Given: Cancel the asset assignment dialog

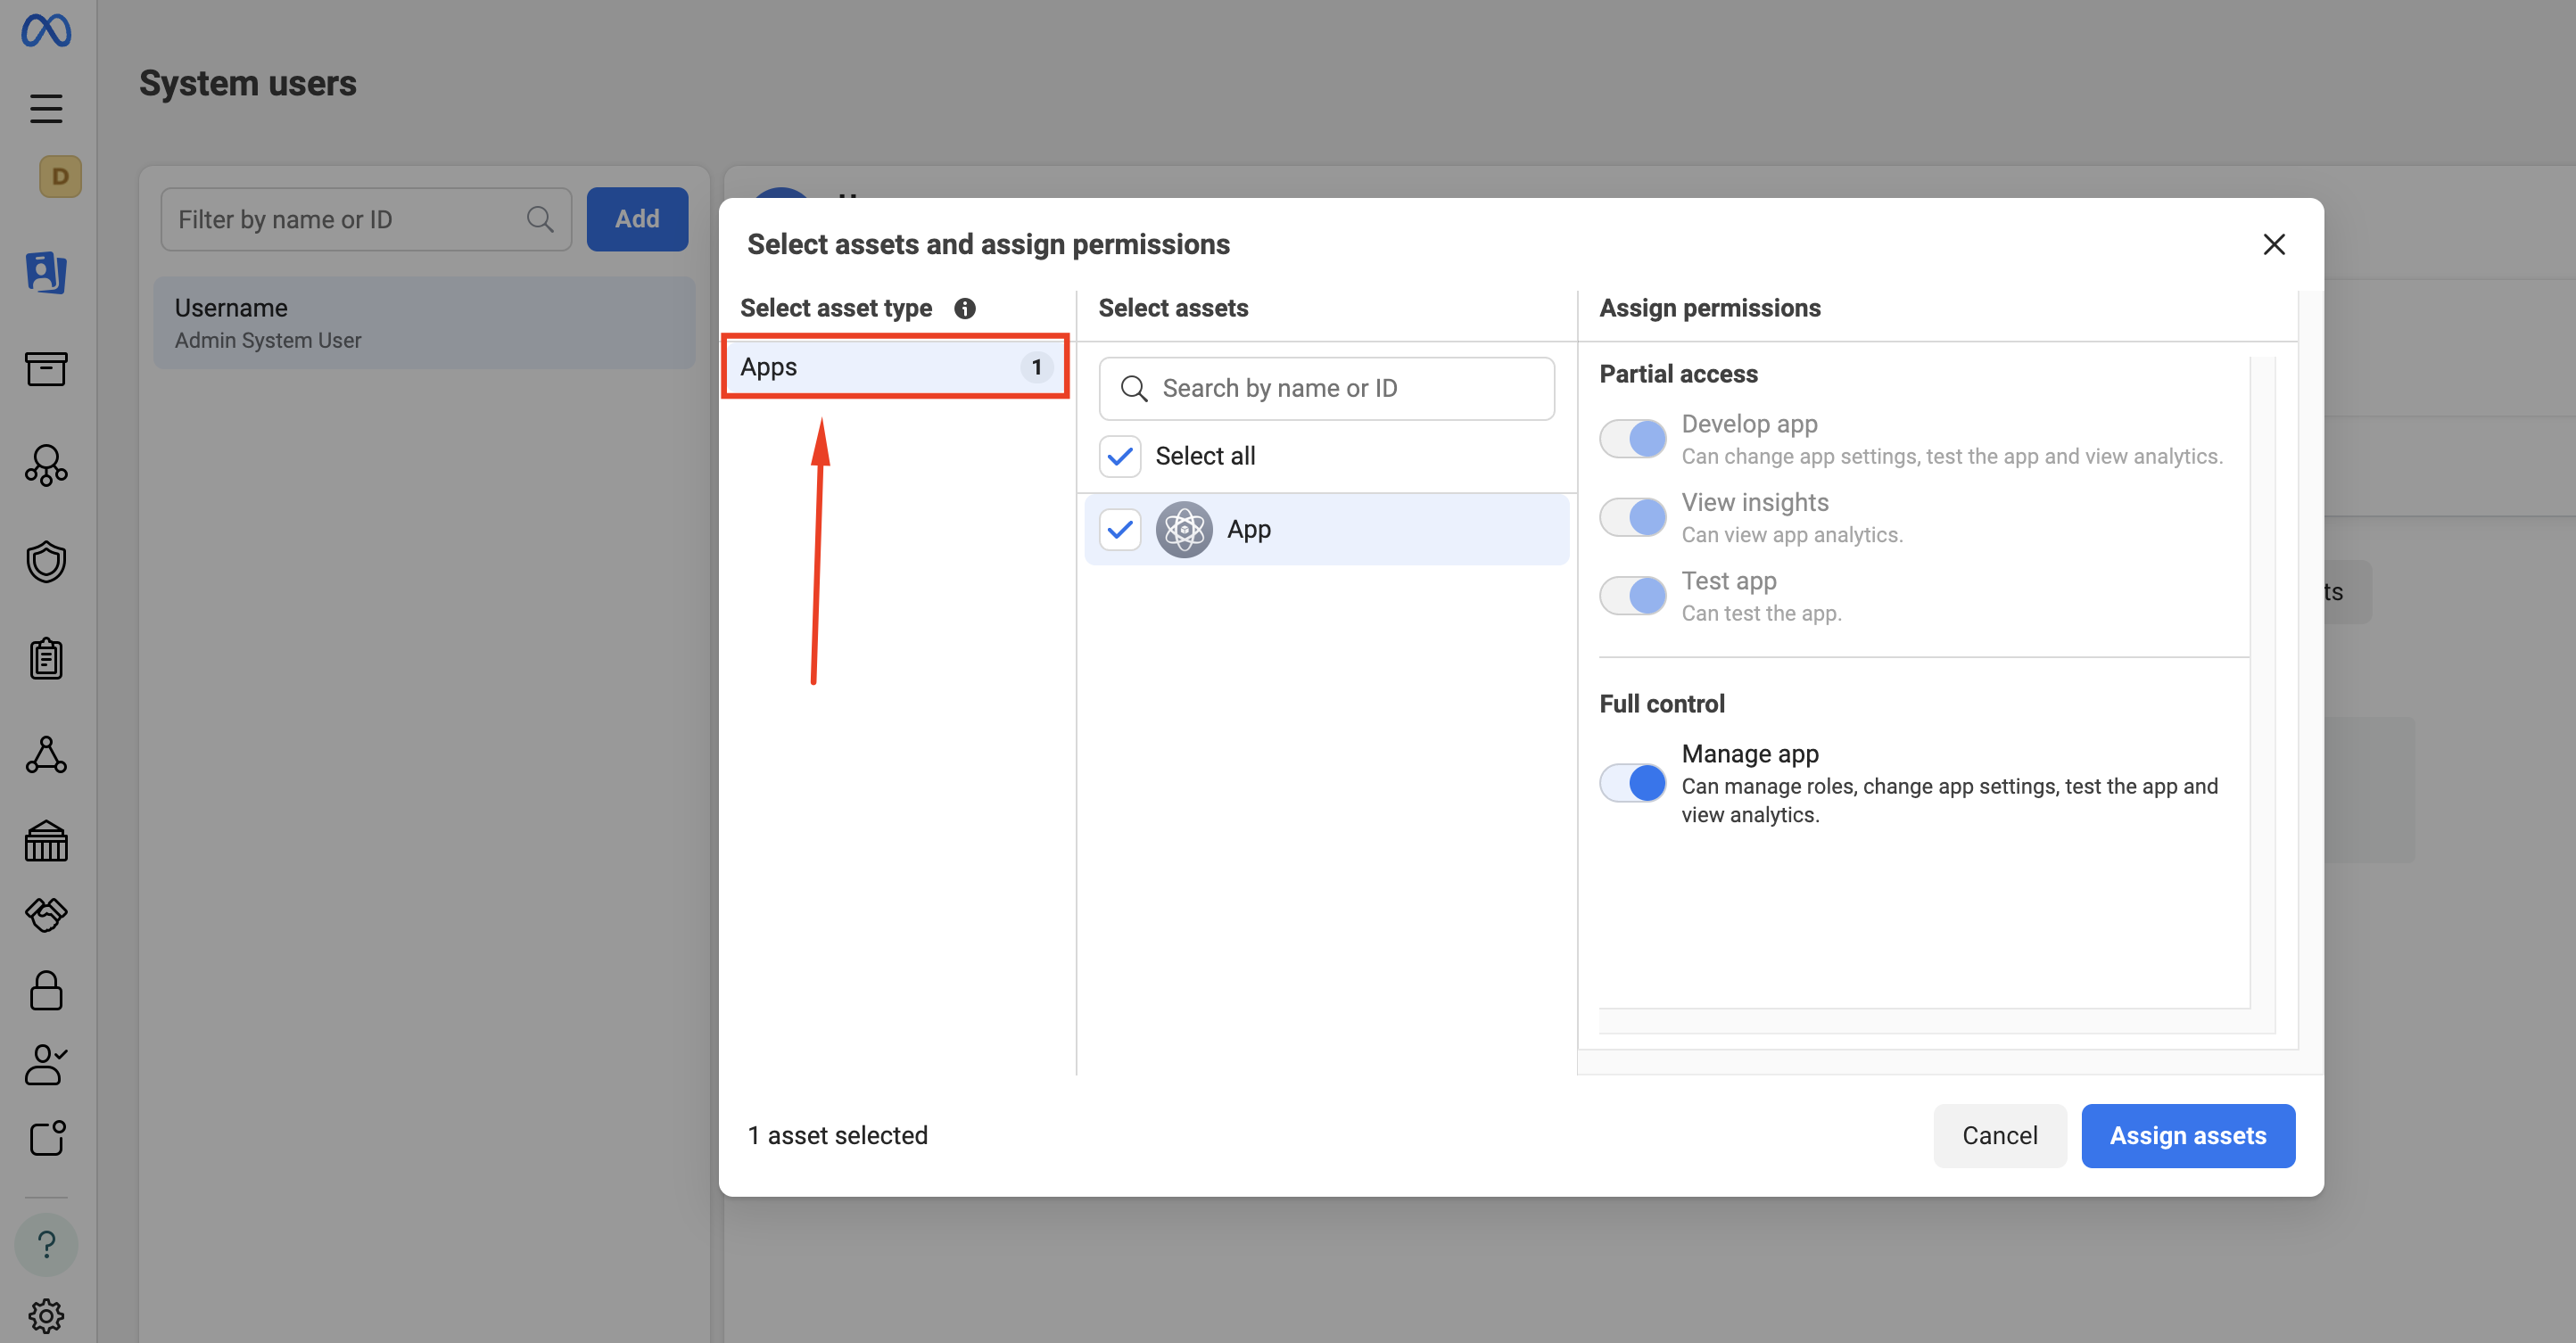Looking at the screenshot, I should [2000, 1135].
